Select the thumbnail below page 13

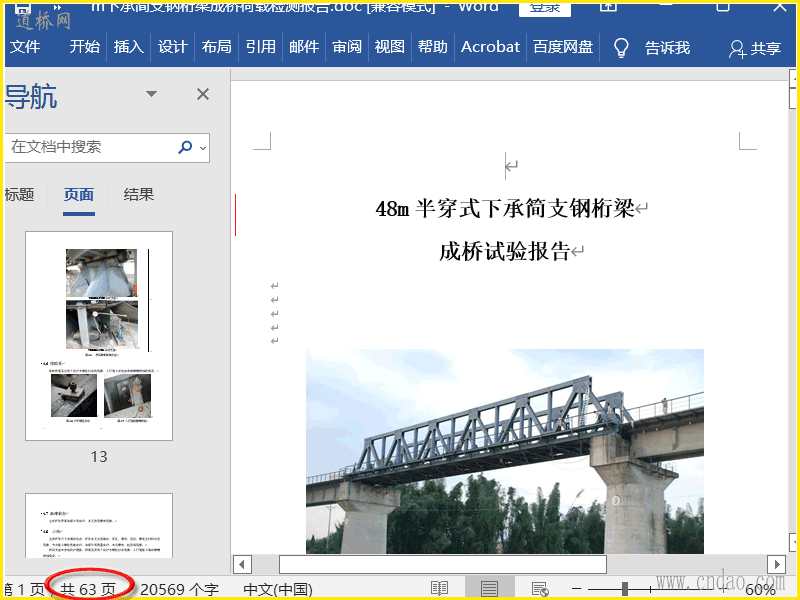(99, 526)
